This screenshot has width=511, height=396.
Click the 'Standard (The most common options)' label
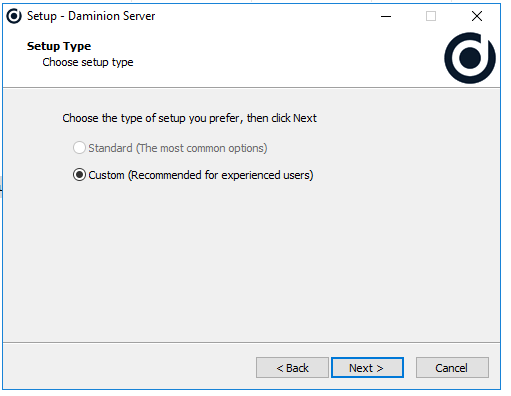point(178,148)
